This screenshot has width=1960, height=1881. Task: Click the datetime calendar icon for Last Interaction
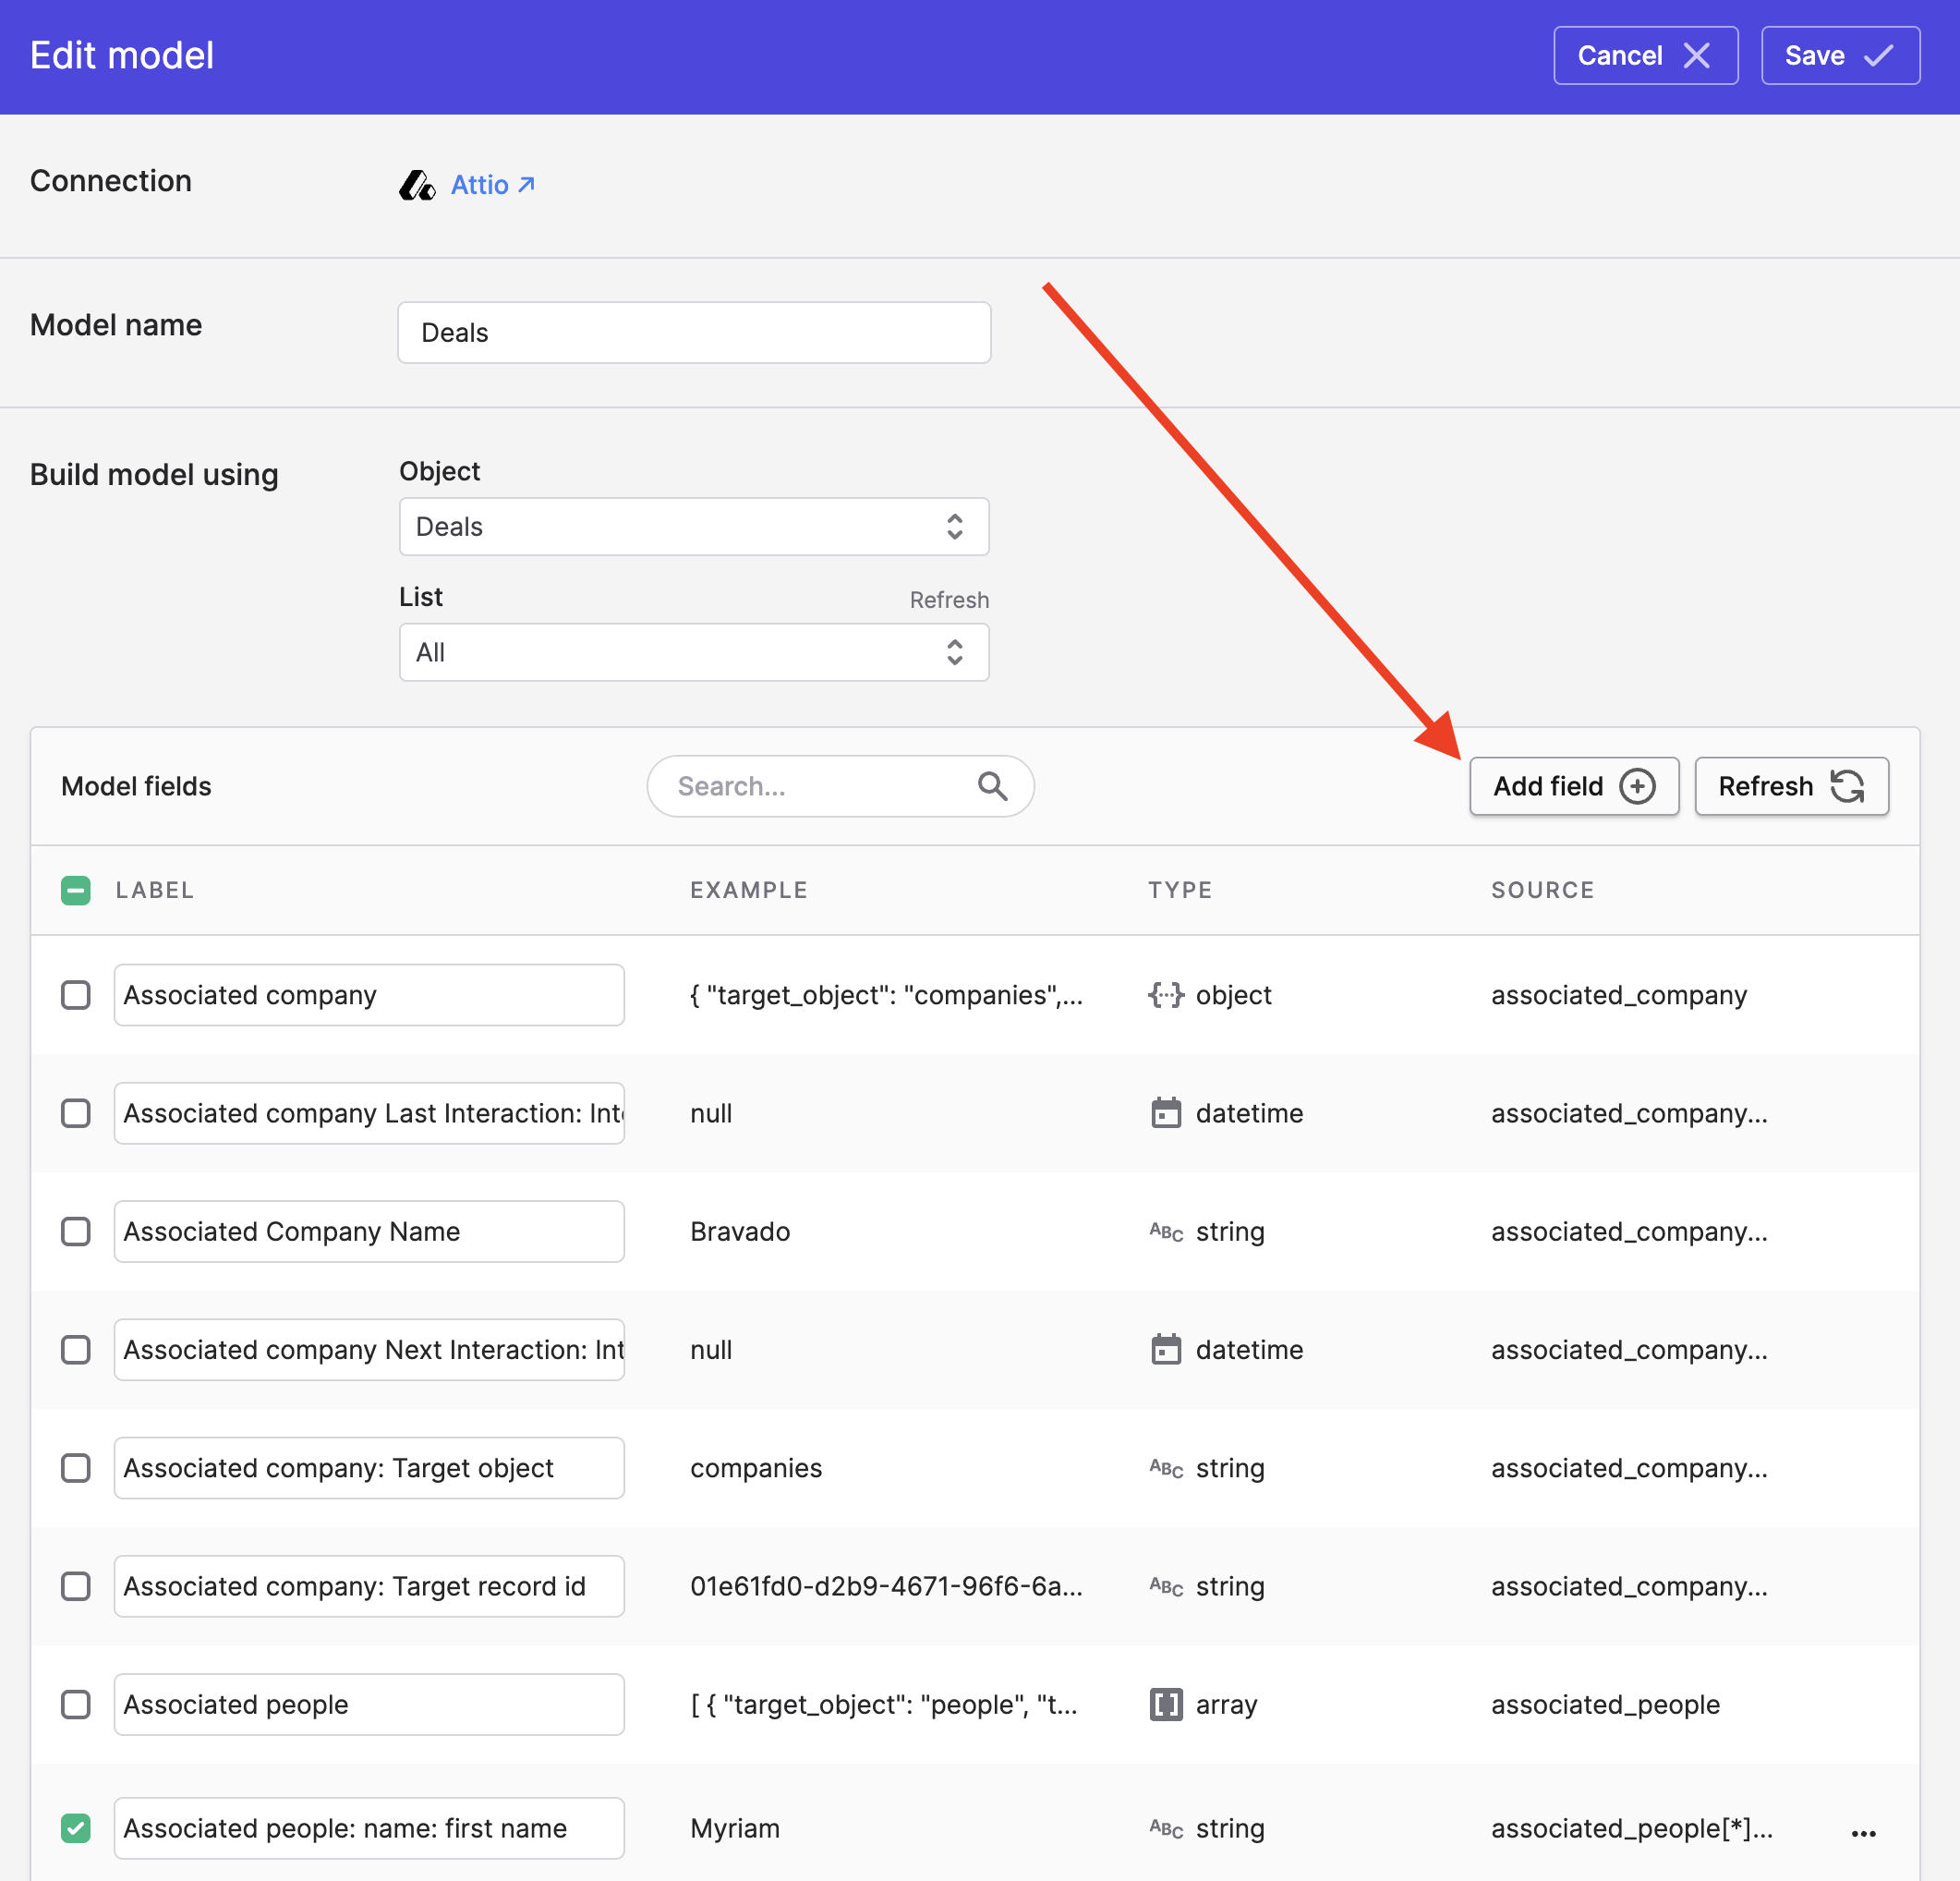(1165, 1113)
